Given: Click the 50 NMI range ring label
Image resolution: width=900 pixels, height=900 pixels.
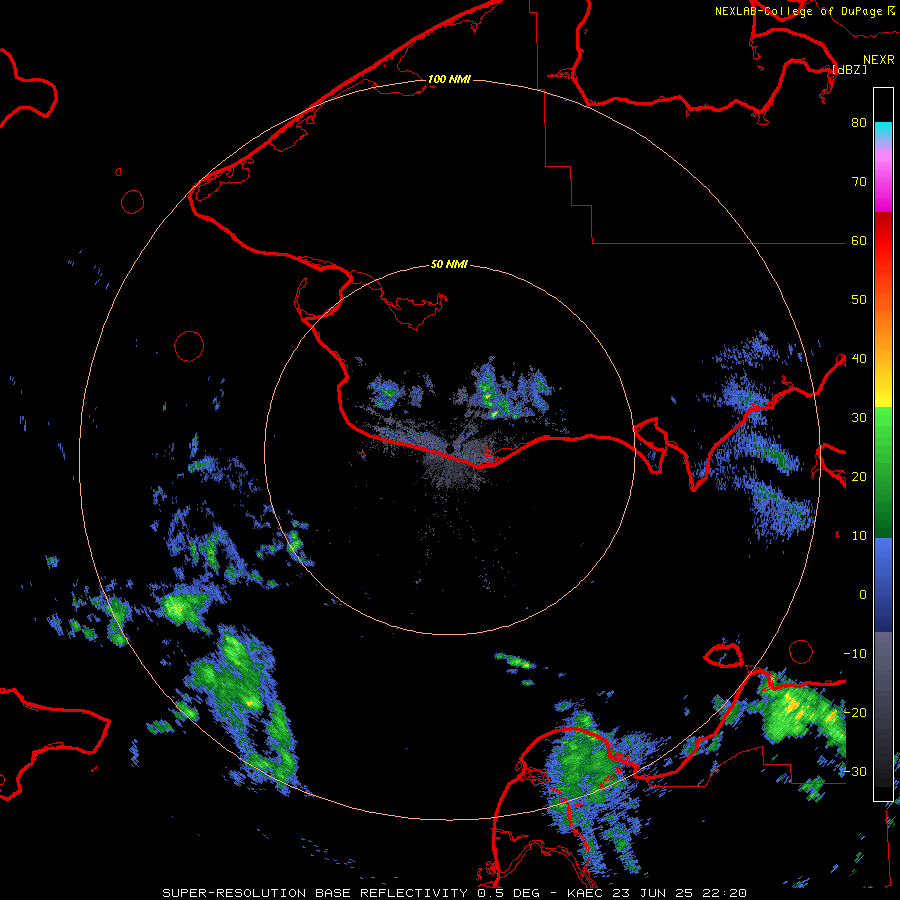Looking at the screenshot, I should [449, 265].
